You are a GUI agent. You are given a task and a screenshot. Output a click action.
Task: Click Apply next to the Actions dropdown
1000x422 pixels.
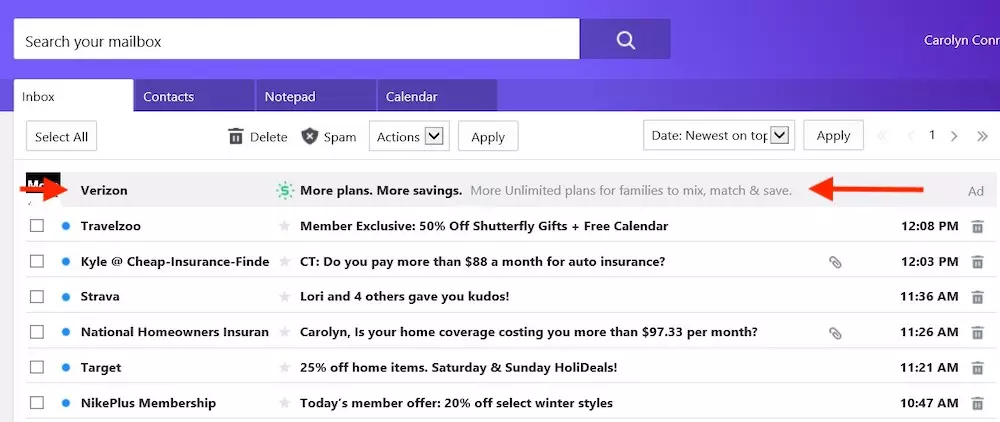[488, 136]
